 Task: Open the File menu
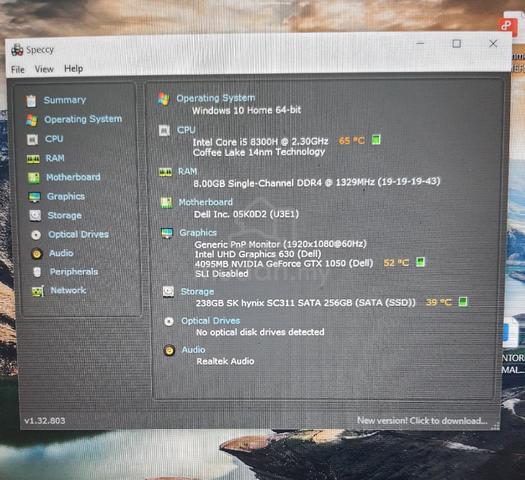pos(18,70)
